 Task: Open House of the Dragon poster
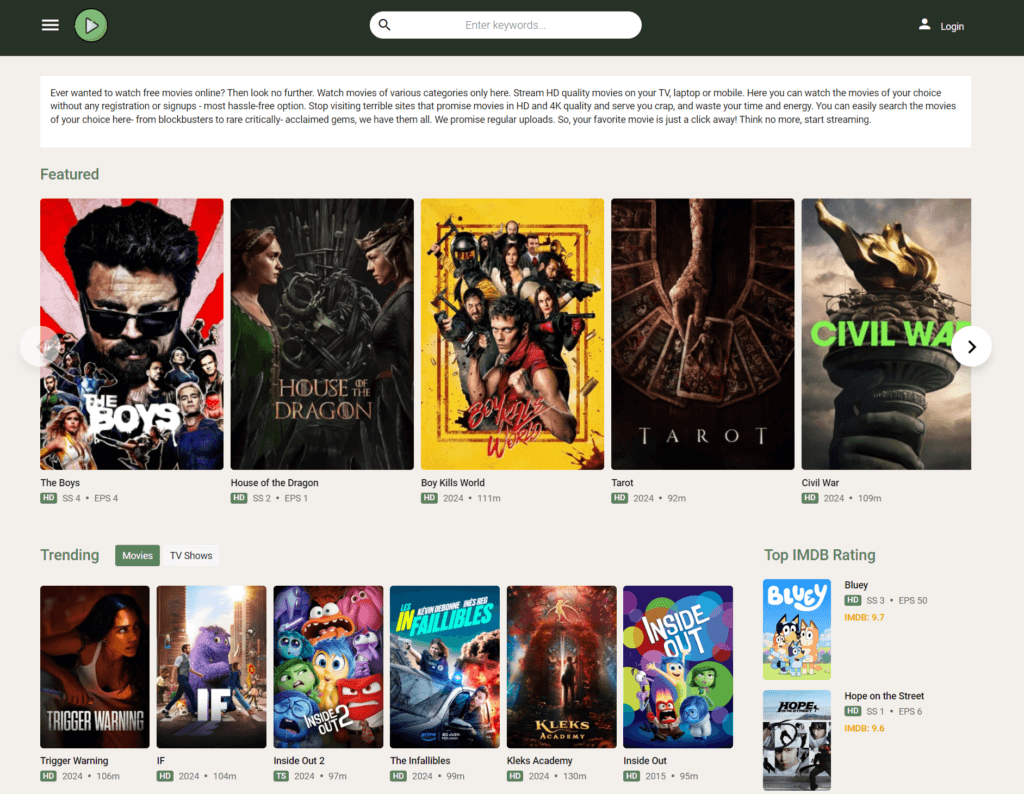pyautogui.click(x=322, y=333)
